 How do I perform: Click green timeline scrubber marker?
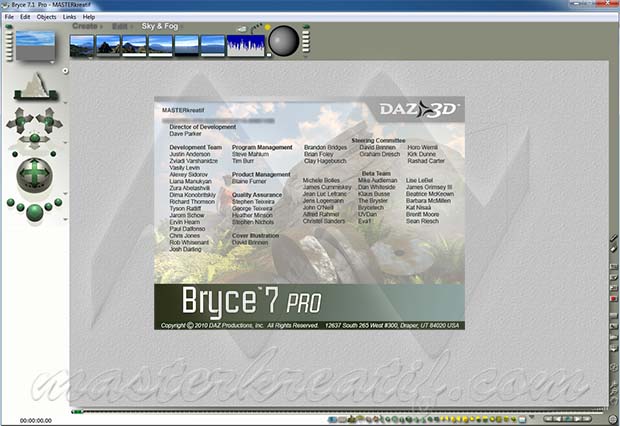[77, 412]
